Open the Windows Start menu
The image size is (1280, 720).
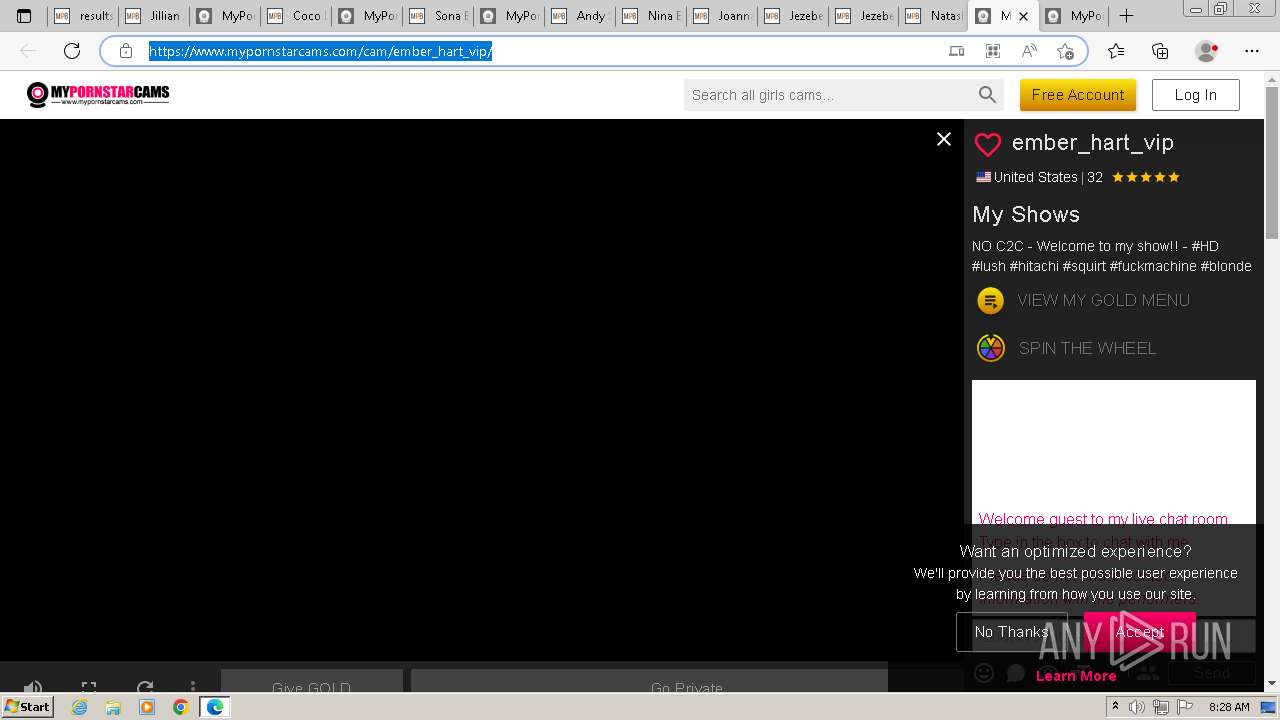27,706
